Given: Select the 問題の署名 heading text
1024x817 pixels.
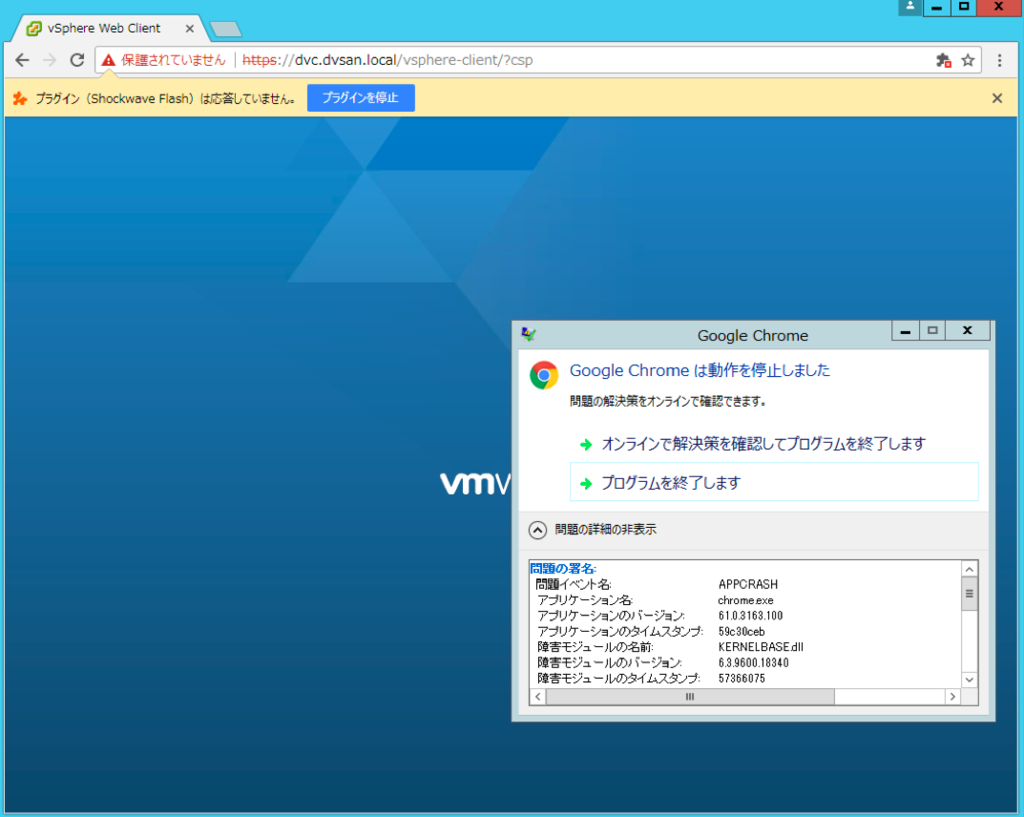Looking at the screenshot, I should (x=563, y=568).
